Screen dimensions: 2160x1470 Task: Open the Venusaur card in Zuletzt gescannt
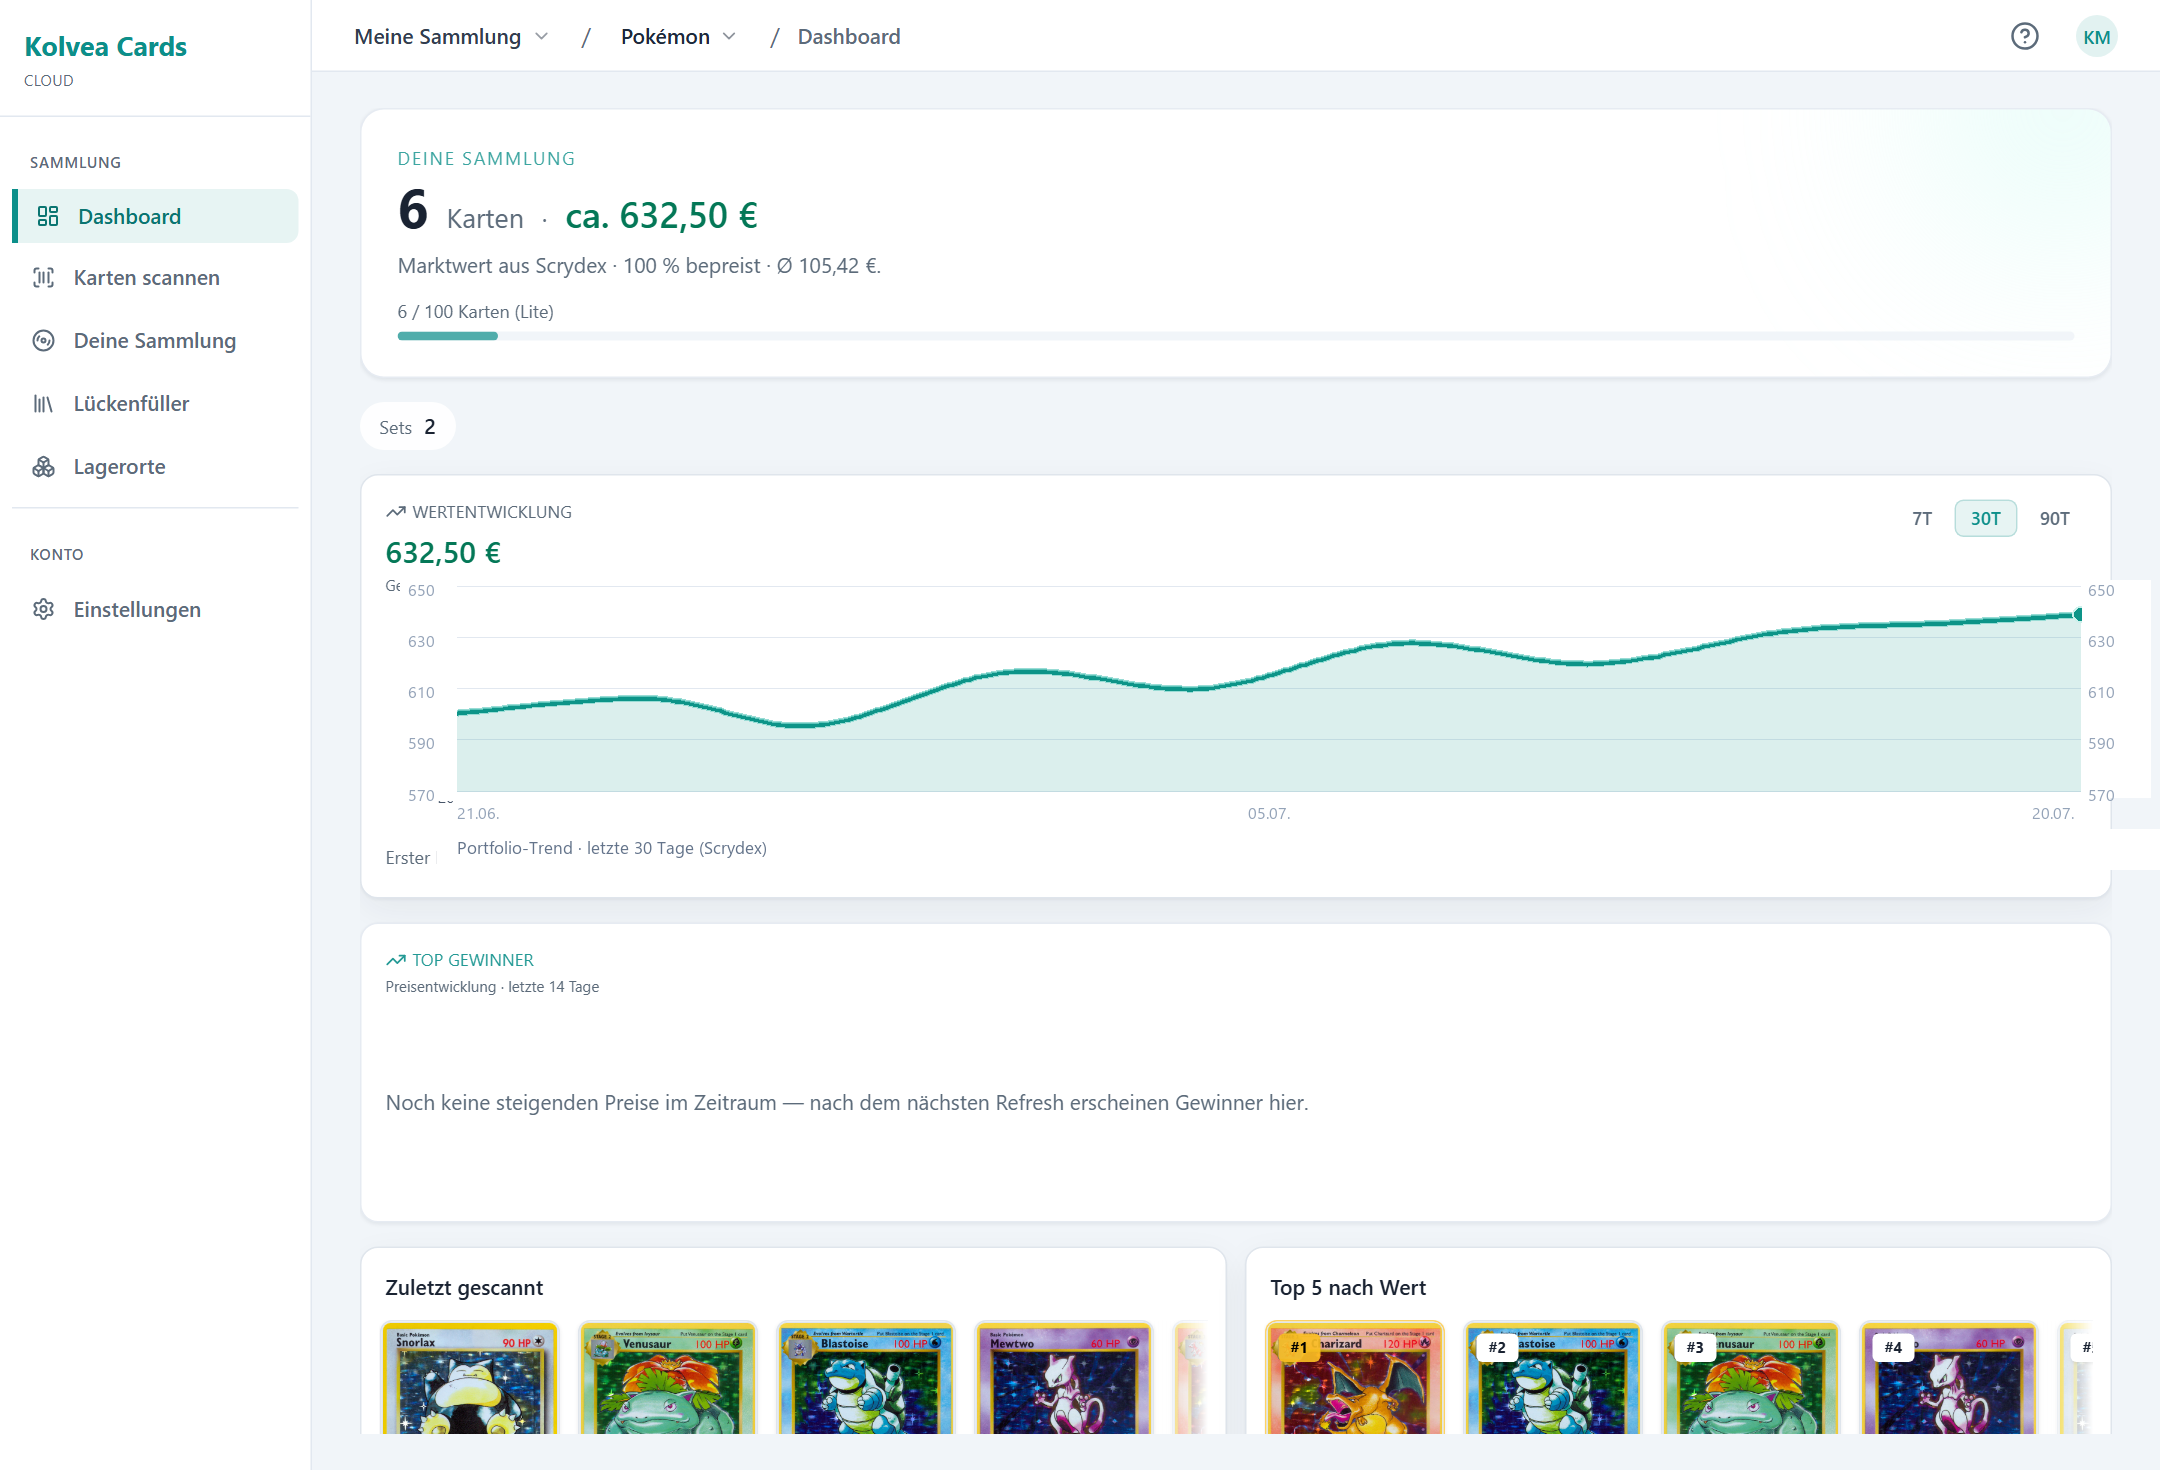click(x=667, y=1379)
